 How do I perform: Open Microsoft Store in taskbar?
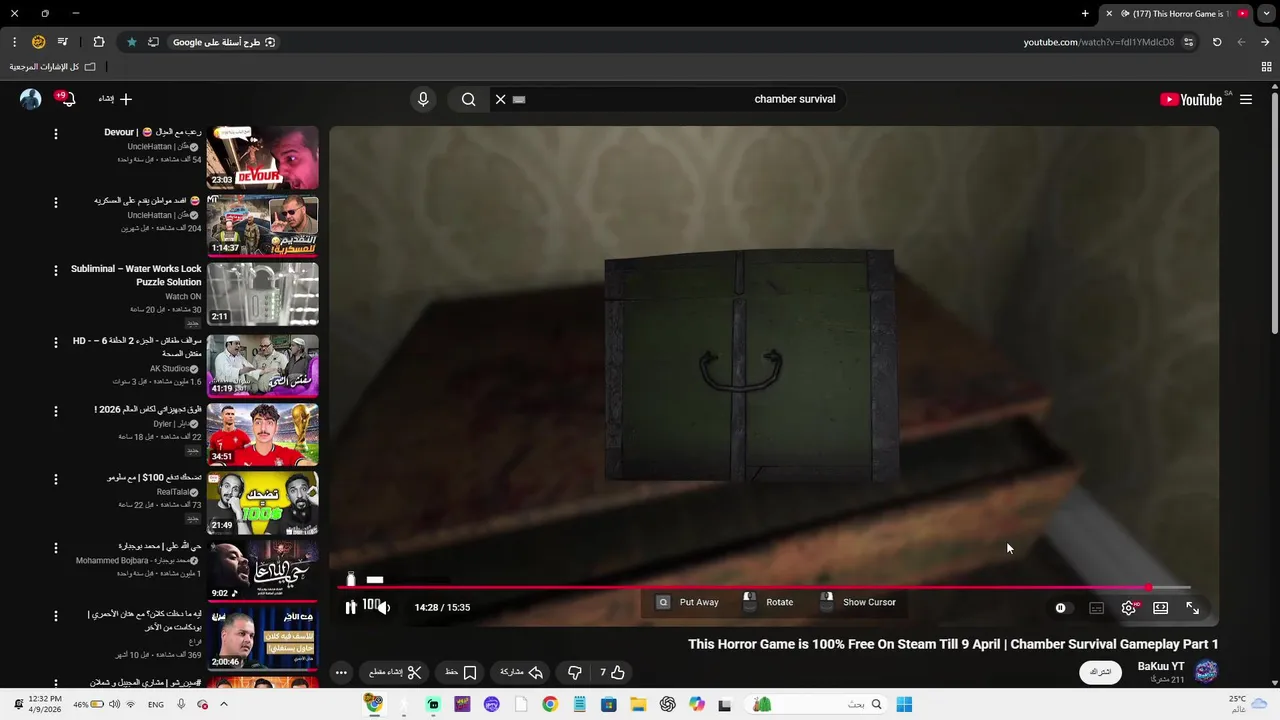609,704
